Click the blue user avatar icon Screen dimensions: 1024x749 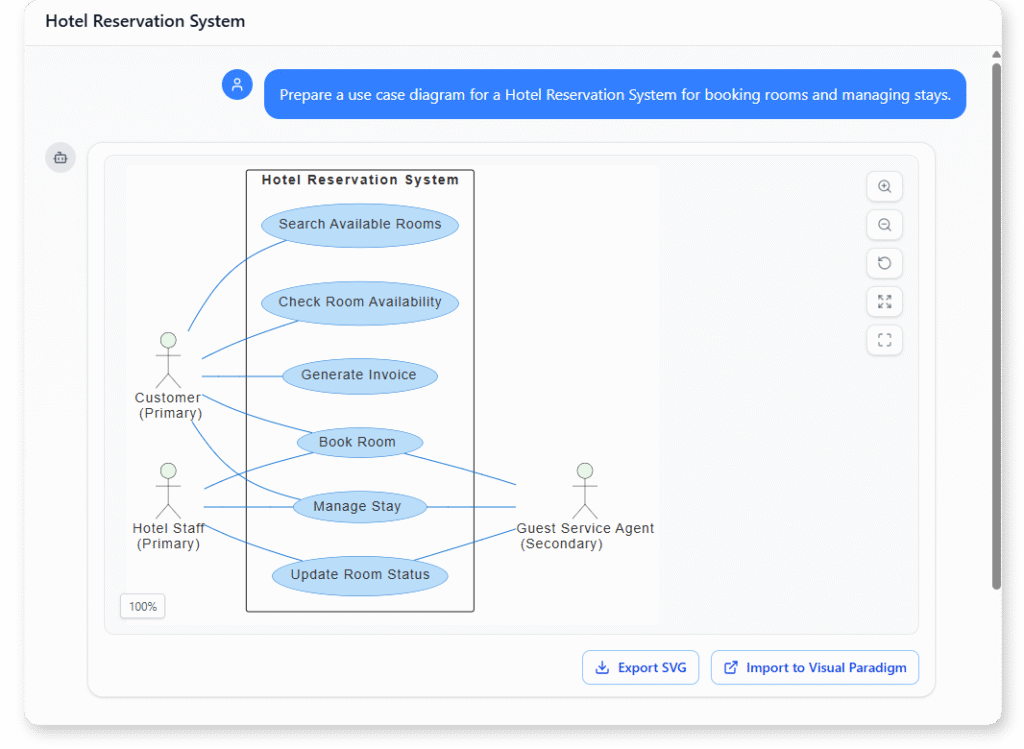coord(237,85)
